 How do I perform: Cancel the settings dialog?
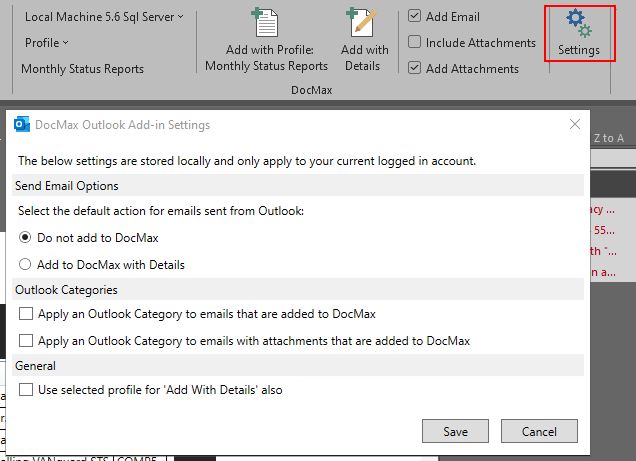(x=540, y=431)
